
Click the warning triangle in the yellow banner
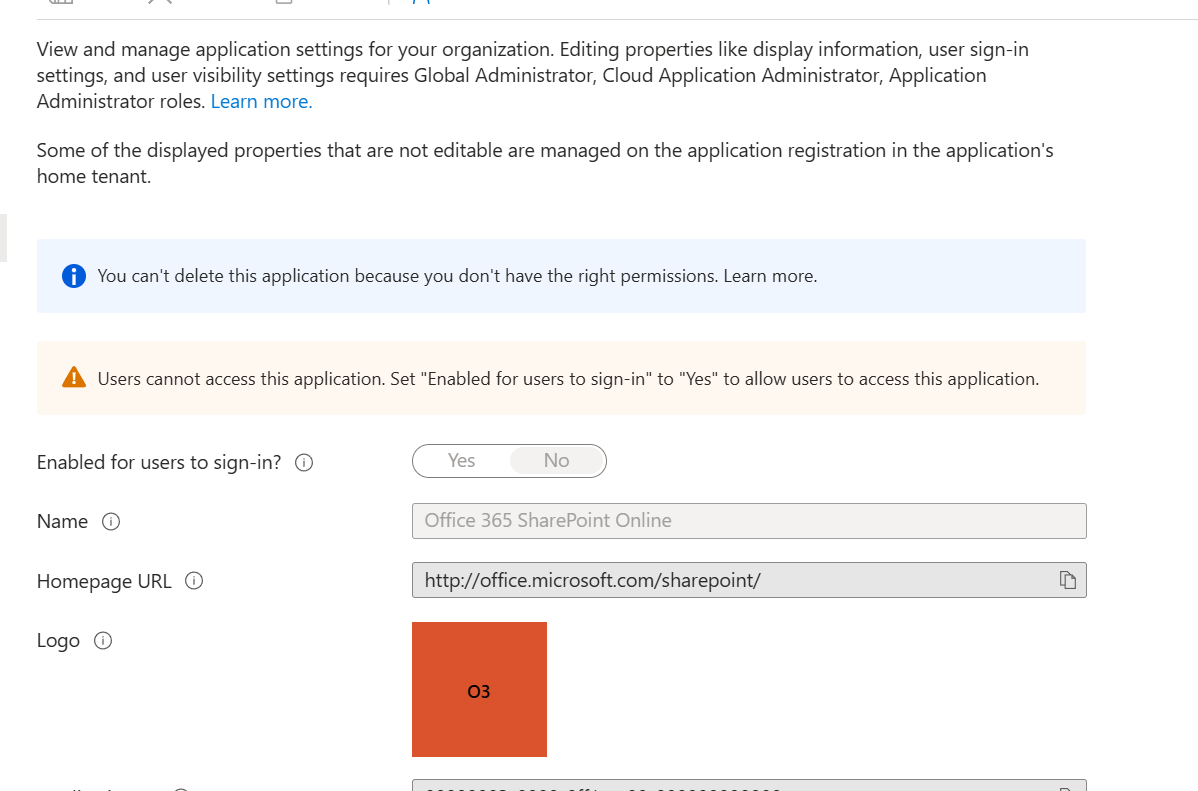(x=73, y=377)
